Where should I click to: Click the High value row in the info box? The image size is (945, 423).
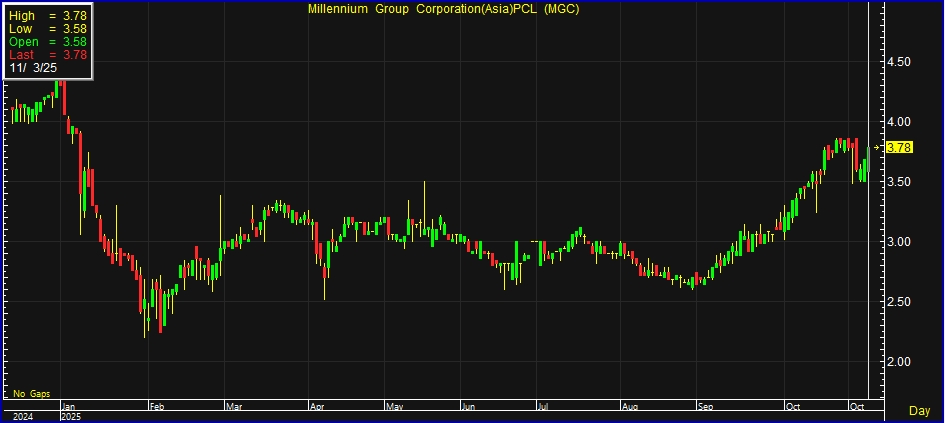point(47,17)
